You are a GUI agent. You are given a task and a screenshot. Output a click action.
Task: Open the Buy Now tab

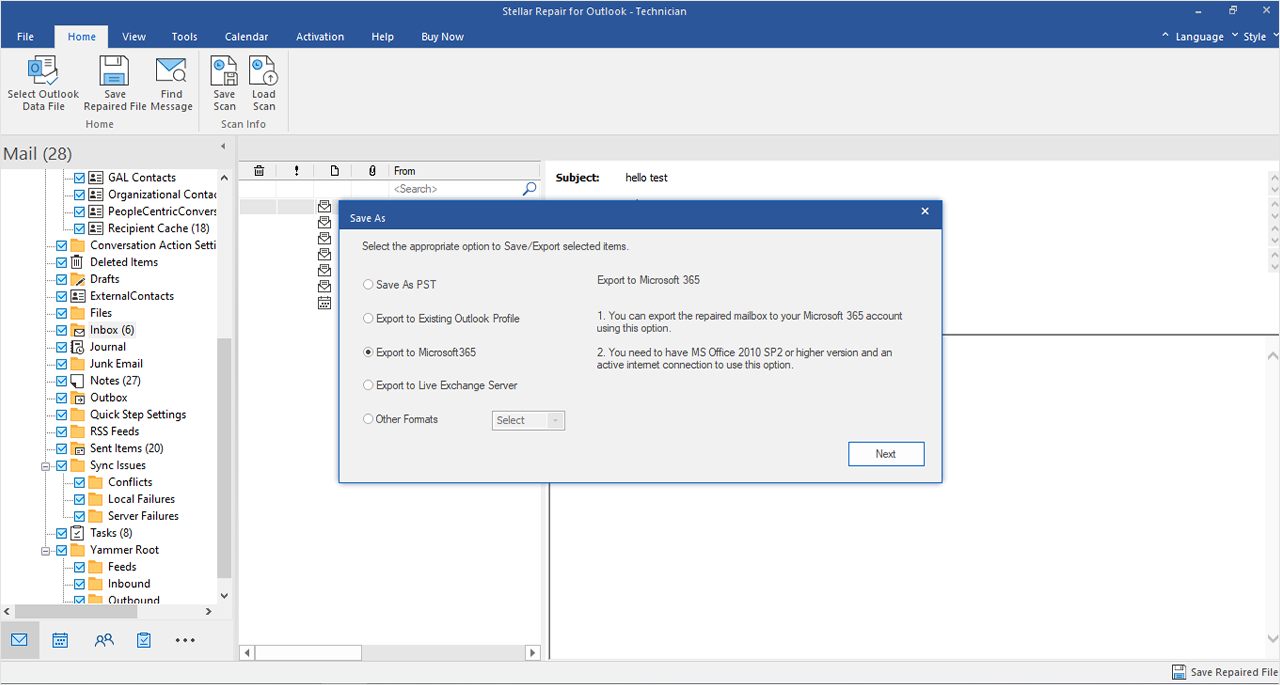pyautogui.click(x=442, y=37)
